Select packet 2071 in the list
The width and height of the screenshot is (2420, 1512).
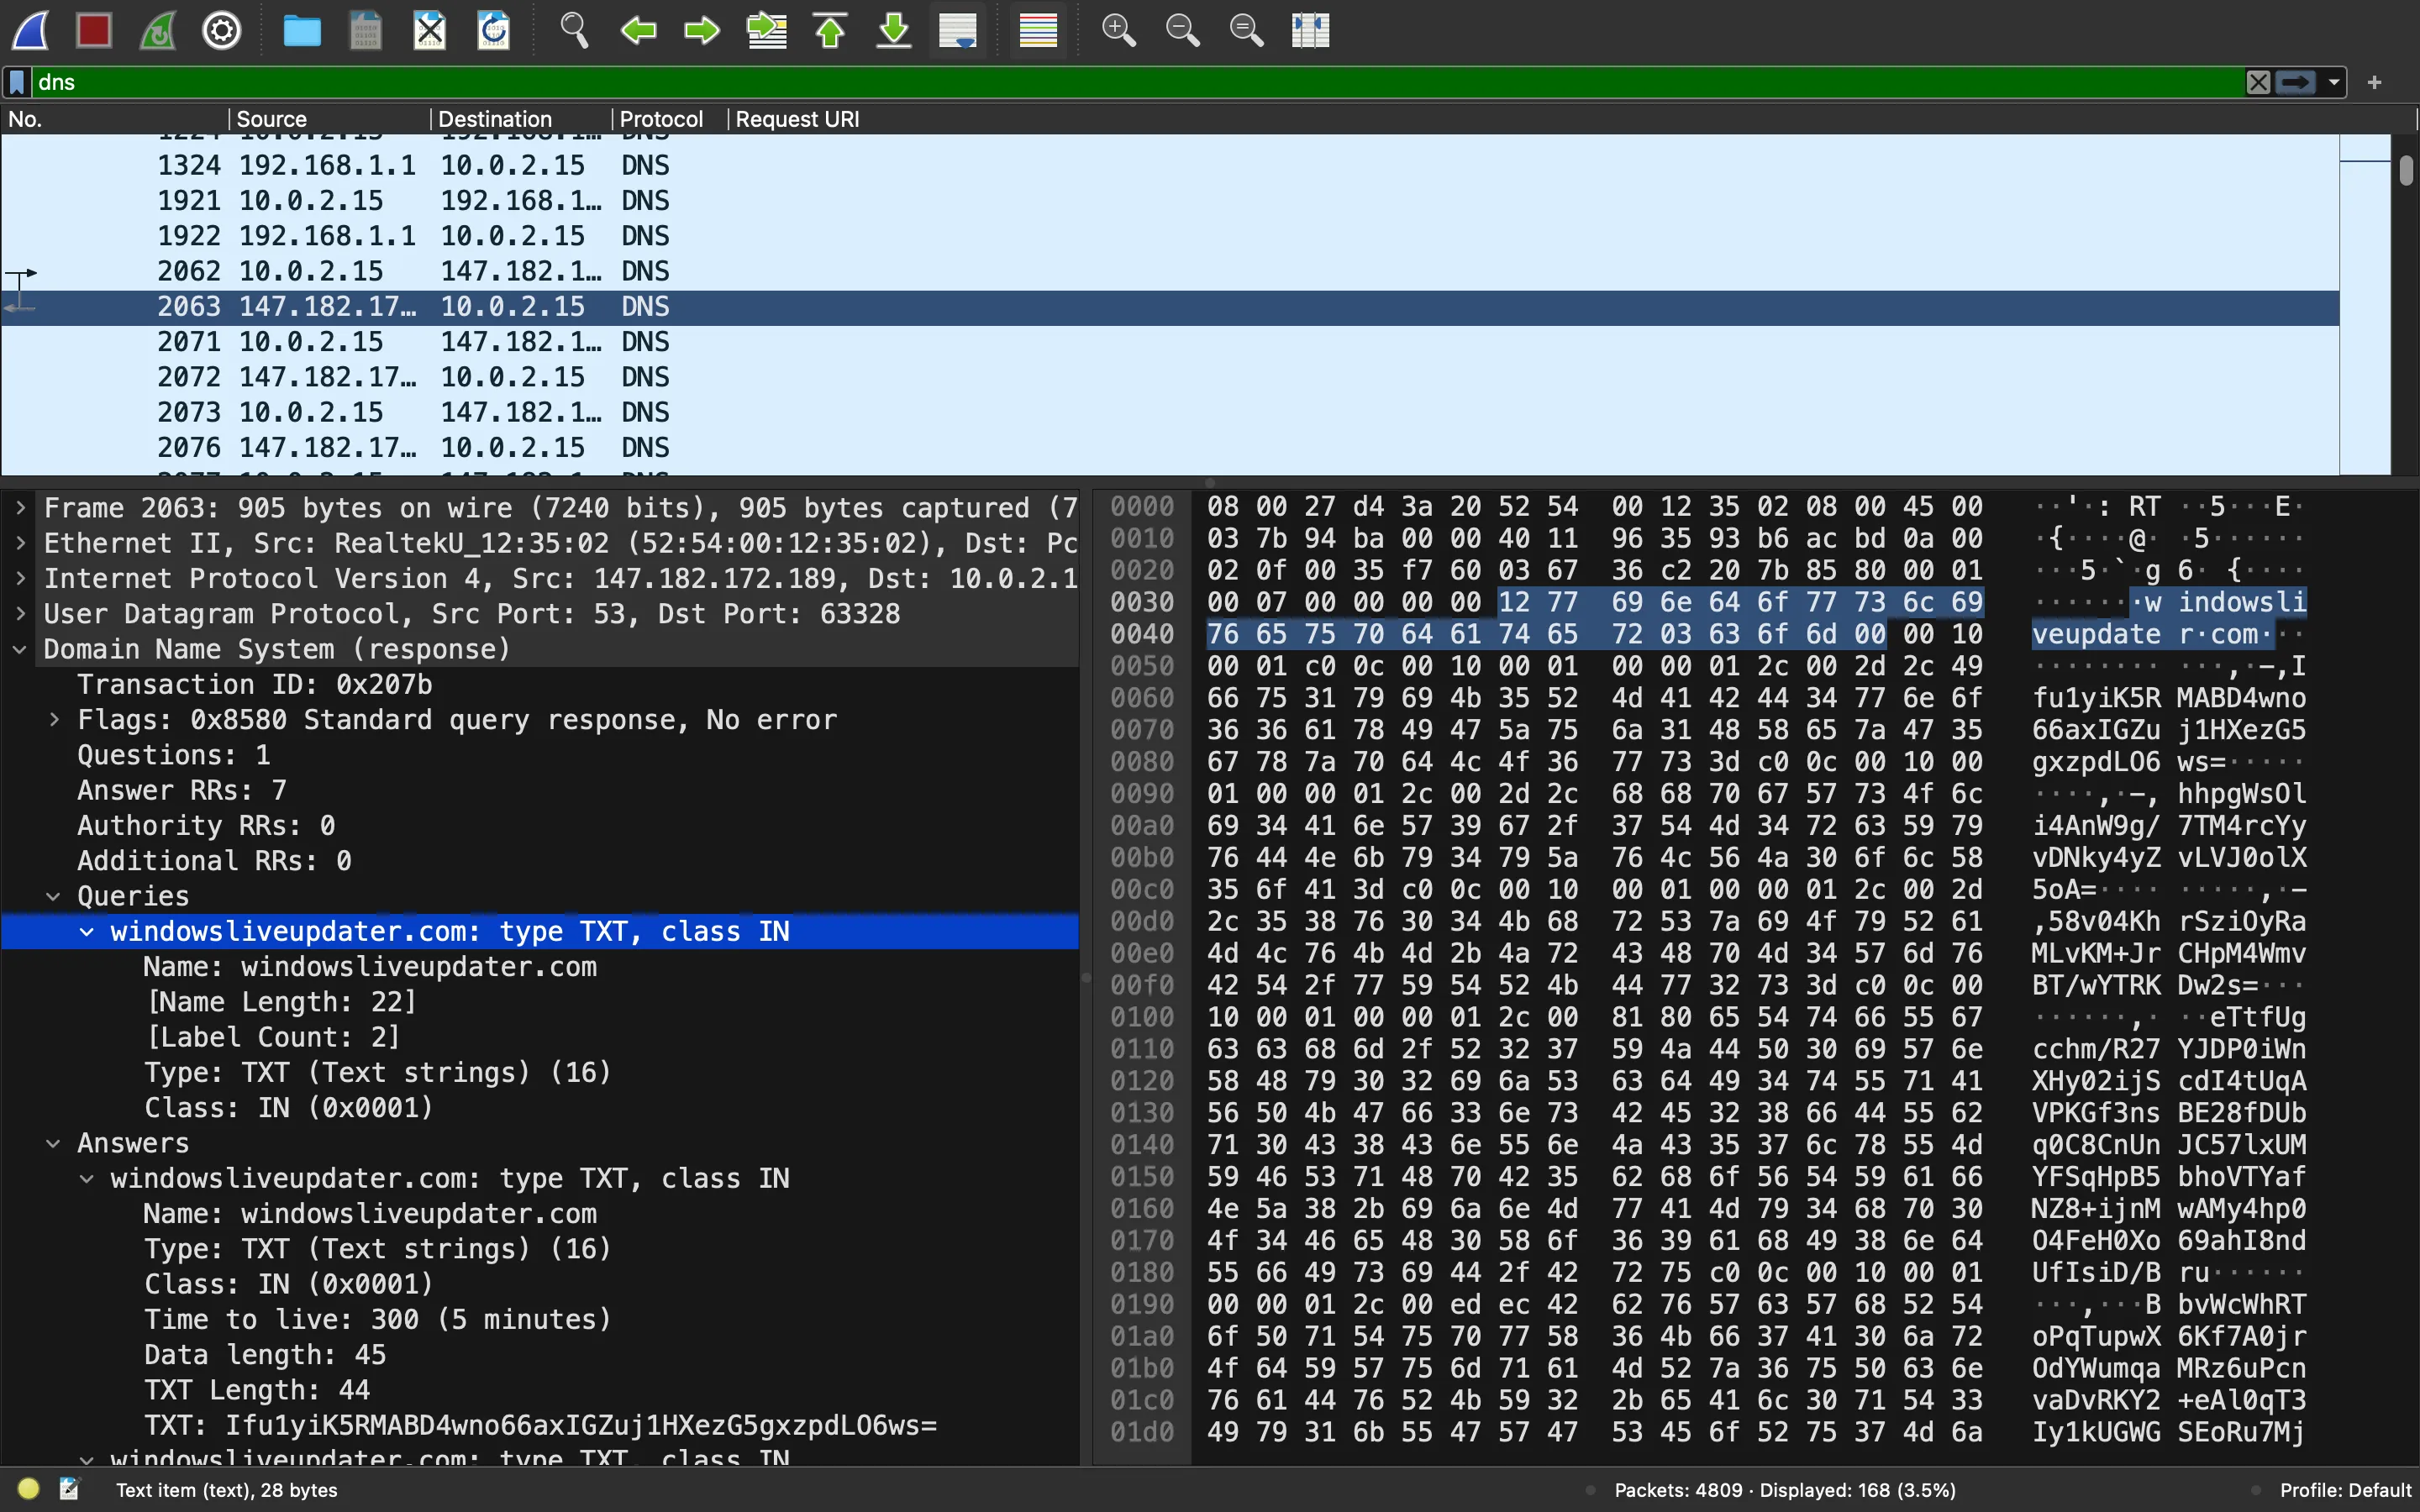pos(1170,342)
